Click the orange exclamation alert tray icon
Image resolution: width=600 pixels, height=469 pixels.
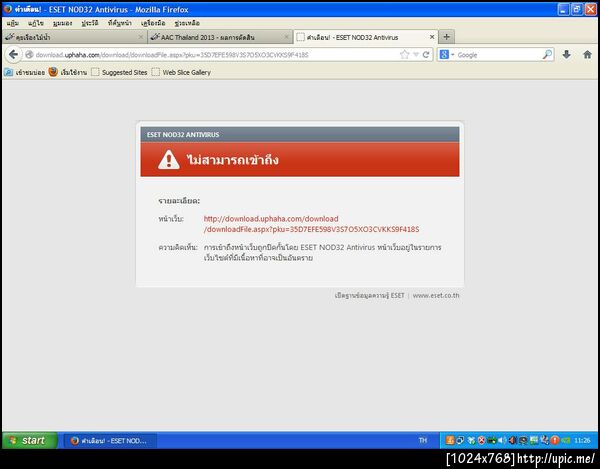(554, 440)
